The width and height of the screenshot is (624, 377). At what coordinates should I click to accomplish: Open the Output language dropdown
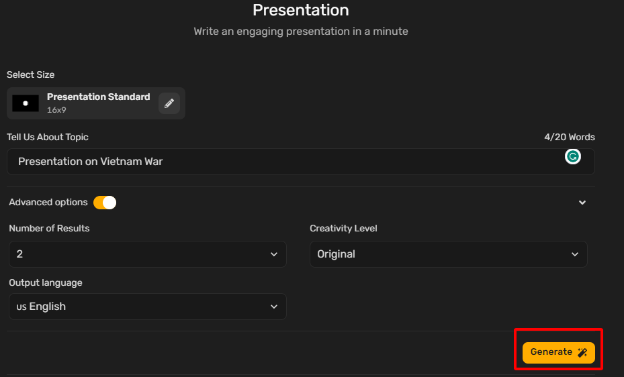(148, 307)
